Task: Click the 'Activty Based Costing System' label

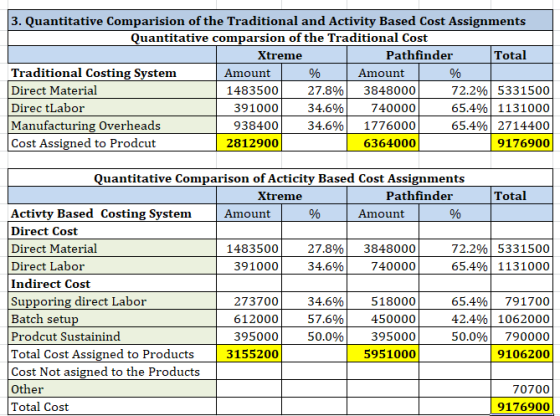Action: [112, 214]
